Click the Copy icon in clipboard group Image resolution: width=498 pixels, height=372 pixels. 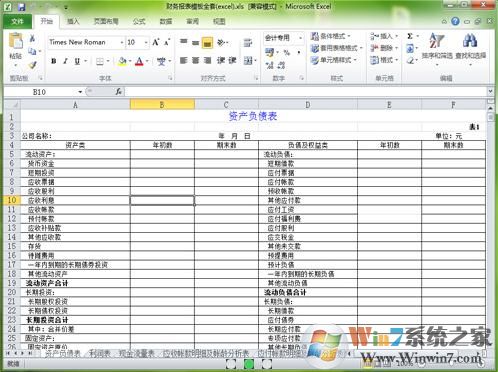32,51
